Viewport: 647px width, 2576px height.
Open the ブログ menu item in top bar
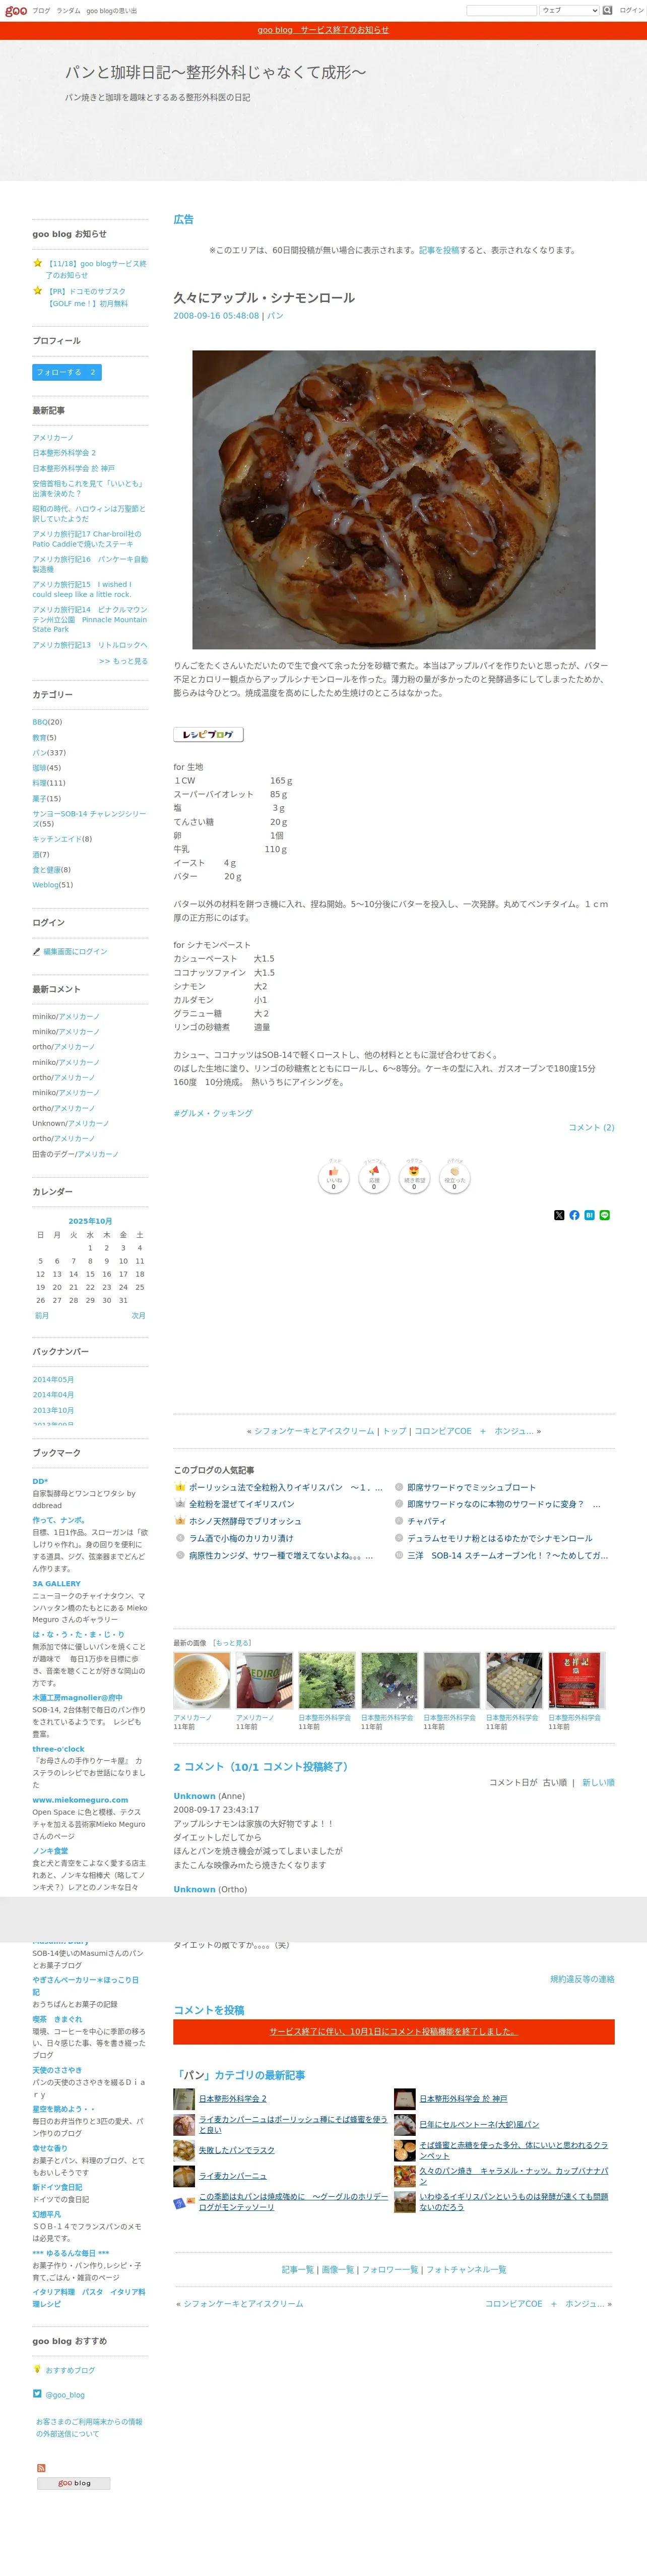pos(41,11)
